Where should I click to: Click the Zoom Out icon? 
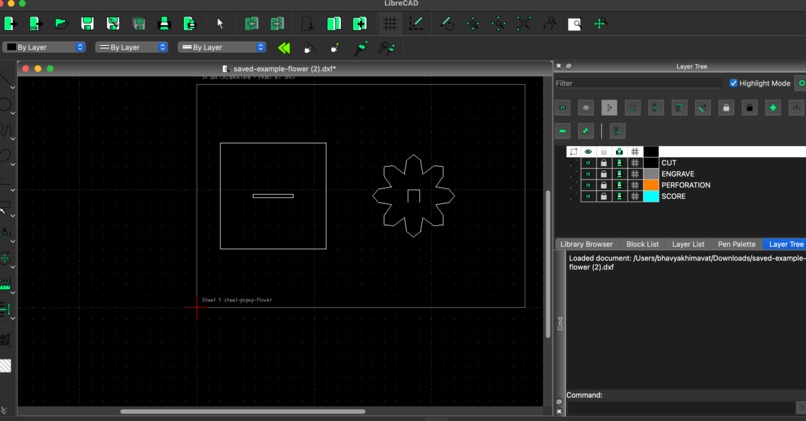click(x=498, y=24)
